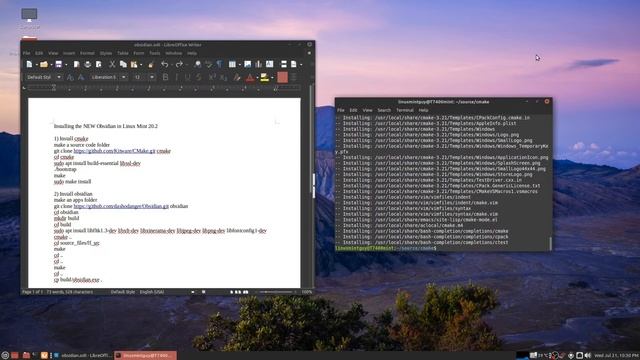Open the Insert Table dropdown arrow

pyautogui.click(x=239, y=65)
